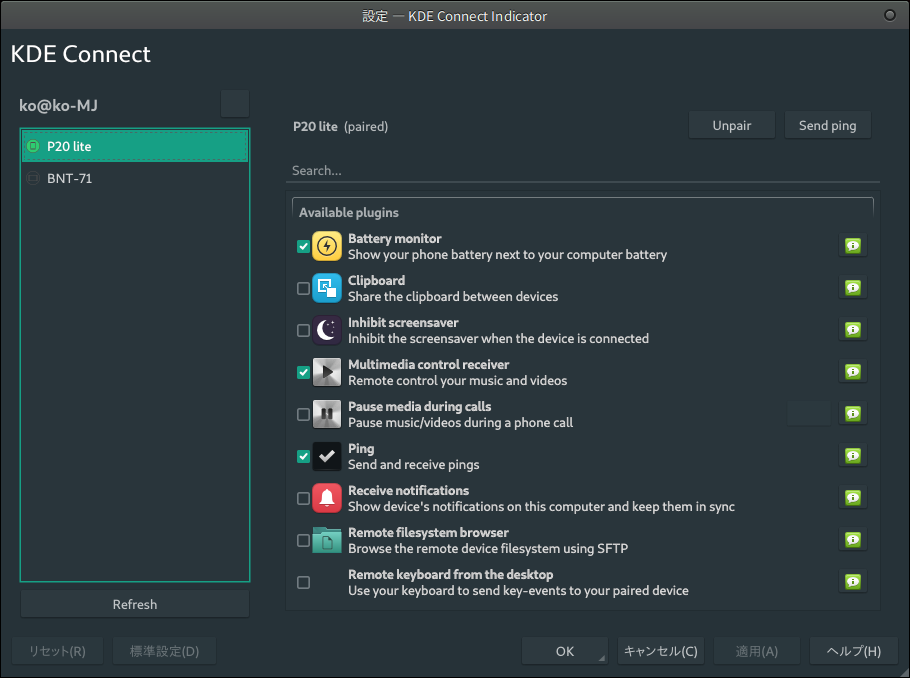Click the 標準設定(D) defaults button
Viewport: 910px width, 678px height.
click(x=164, y=651)
